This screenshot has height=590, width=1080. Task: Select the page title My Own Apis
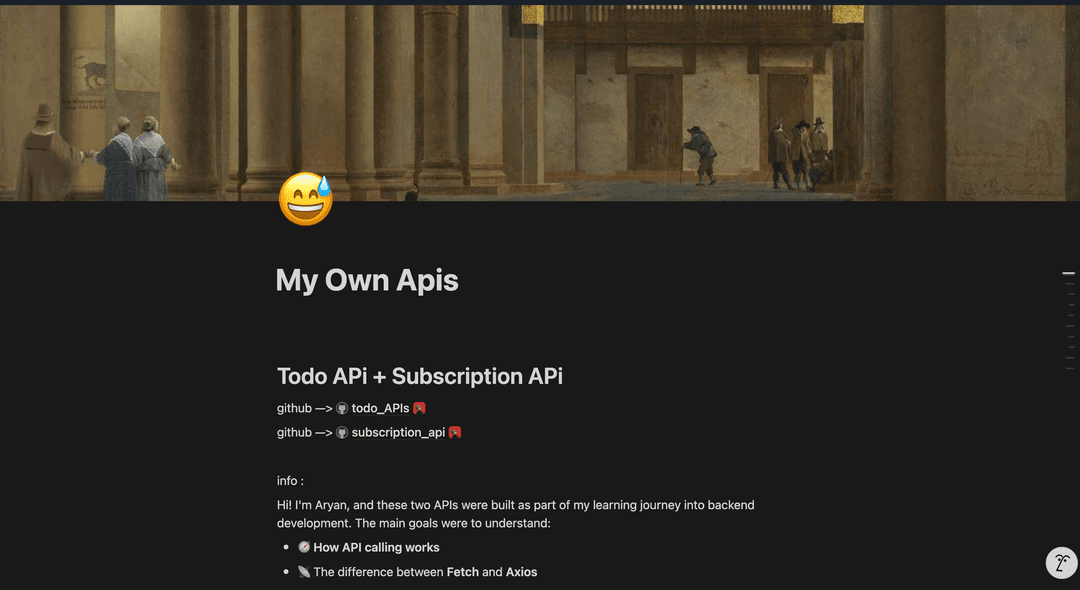(x=366, y=280)
